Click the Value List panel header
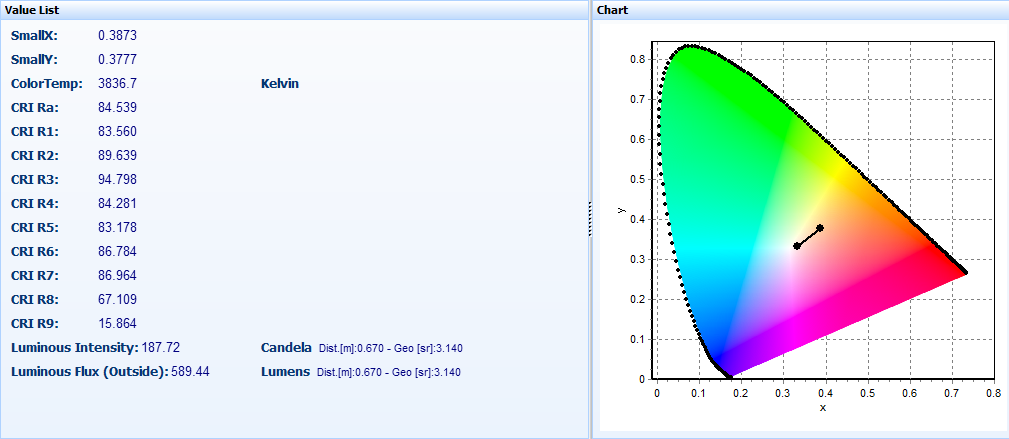 tap(32, 9)
